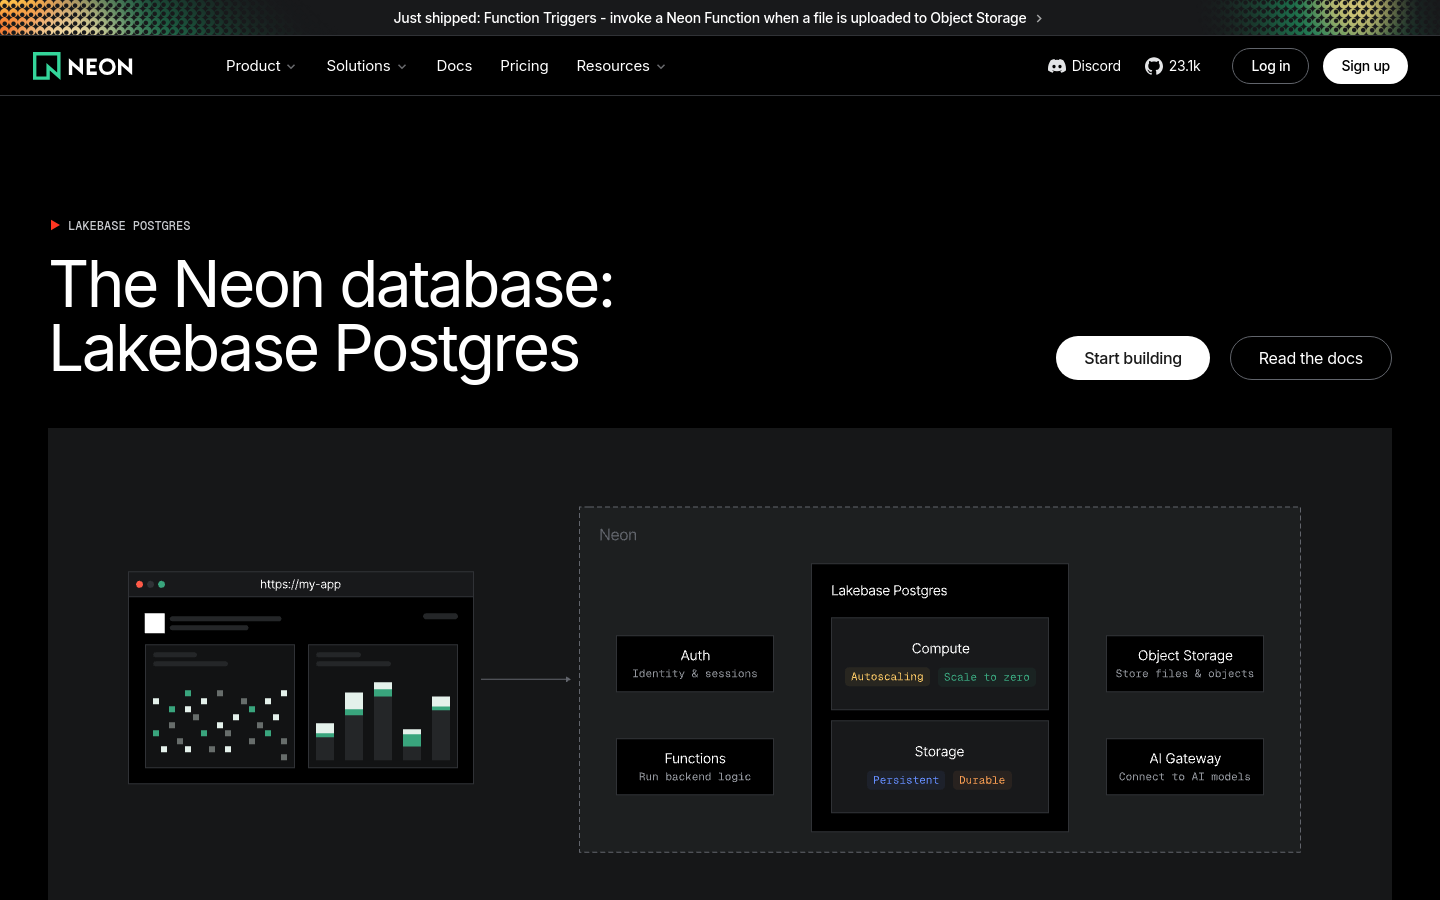Expand the Product dropdown chevron

(x=291, y=67)
